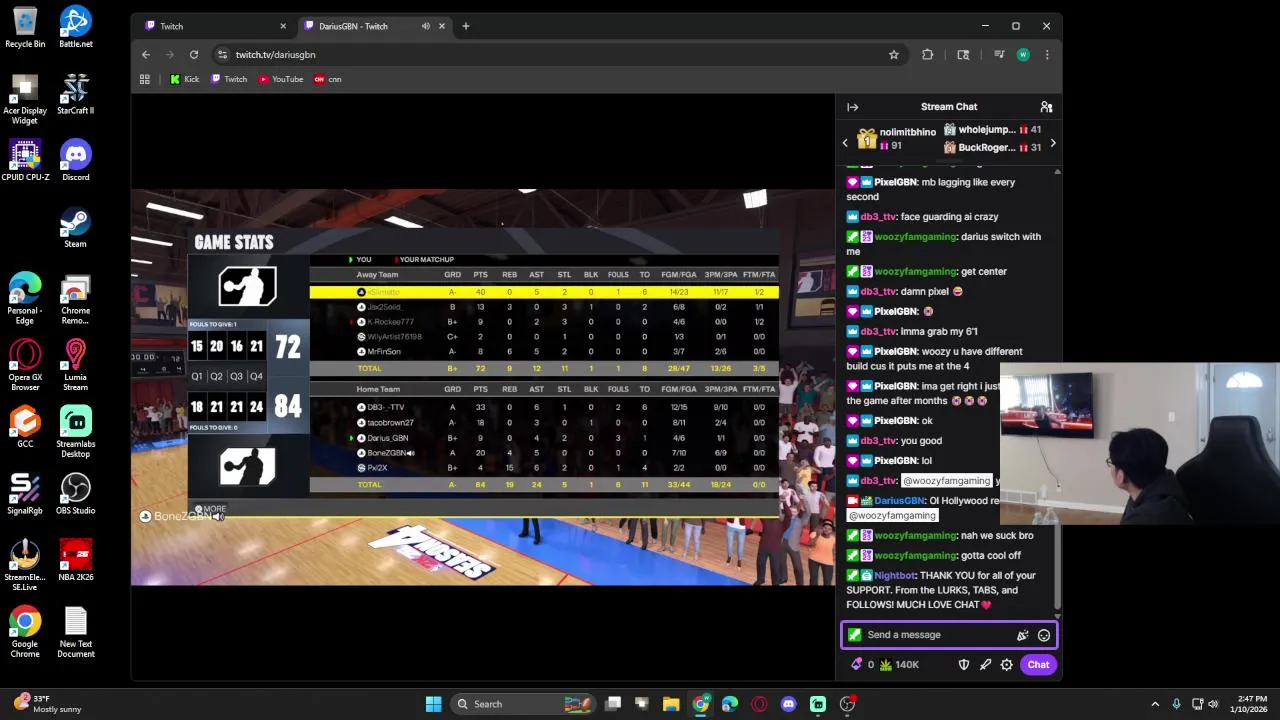Viewport: 1280px width, 720px height.
Task: Open the chat identity badge icon
Action: [854, 635]
